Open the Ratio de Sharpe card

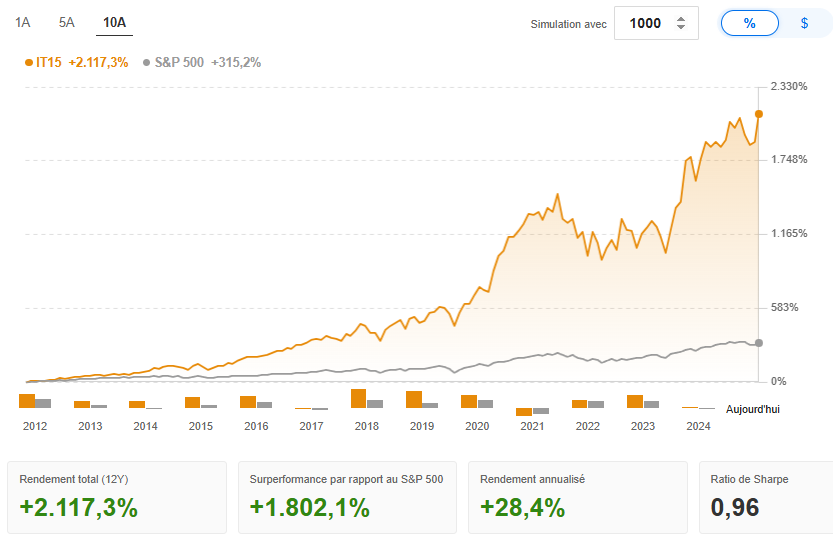[765, 497]
